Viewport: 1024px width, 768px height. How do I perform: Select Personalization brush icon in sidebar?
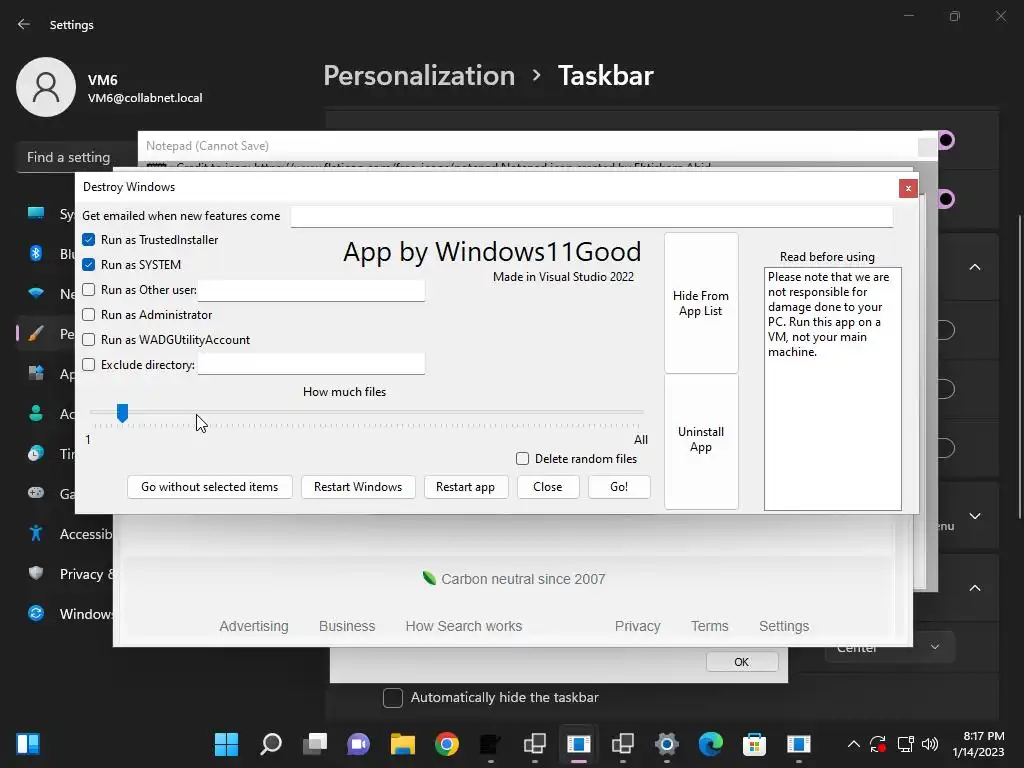tap(36, 334)
